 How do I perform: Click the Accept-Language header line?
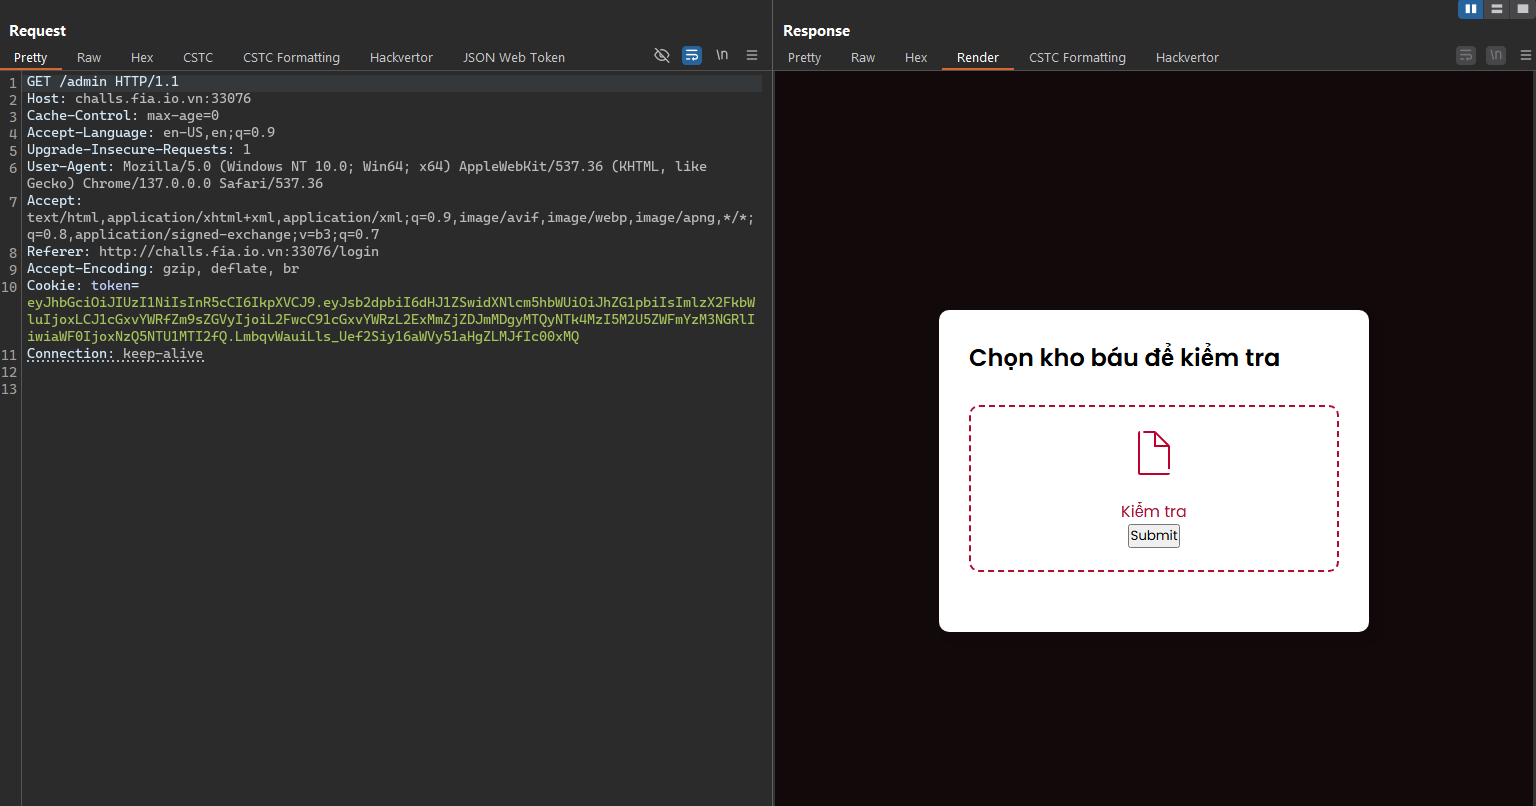point(151,132)
